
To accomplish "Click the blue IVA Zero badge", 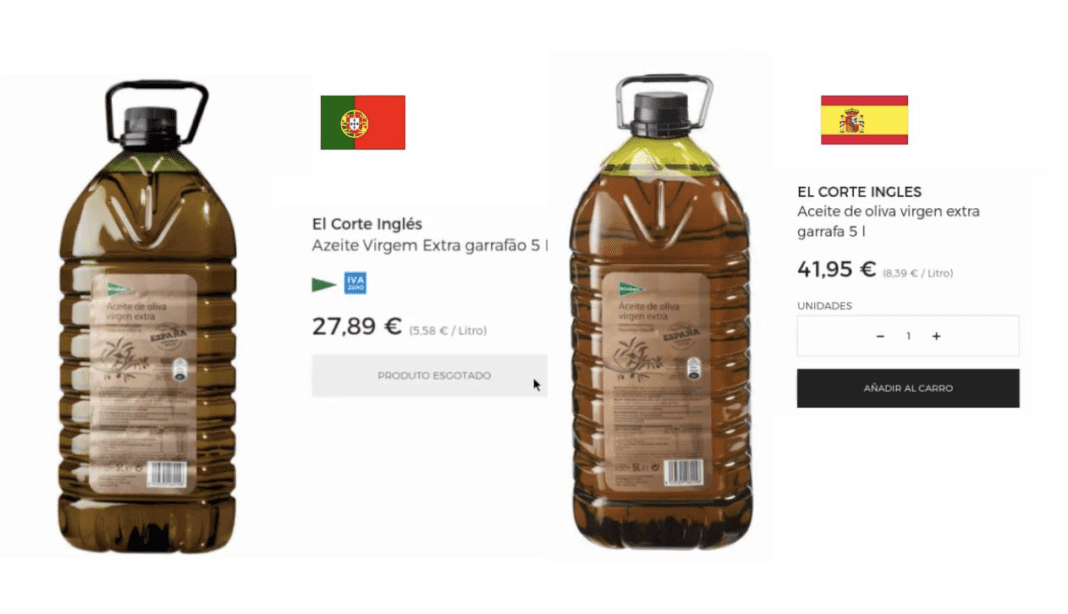I will point(355,283).
